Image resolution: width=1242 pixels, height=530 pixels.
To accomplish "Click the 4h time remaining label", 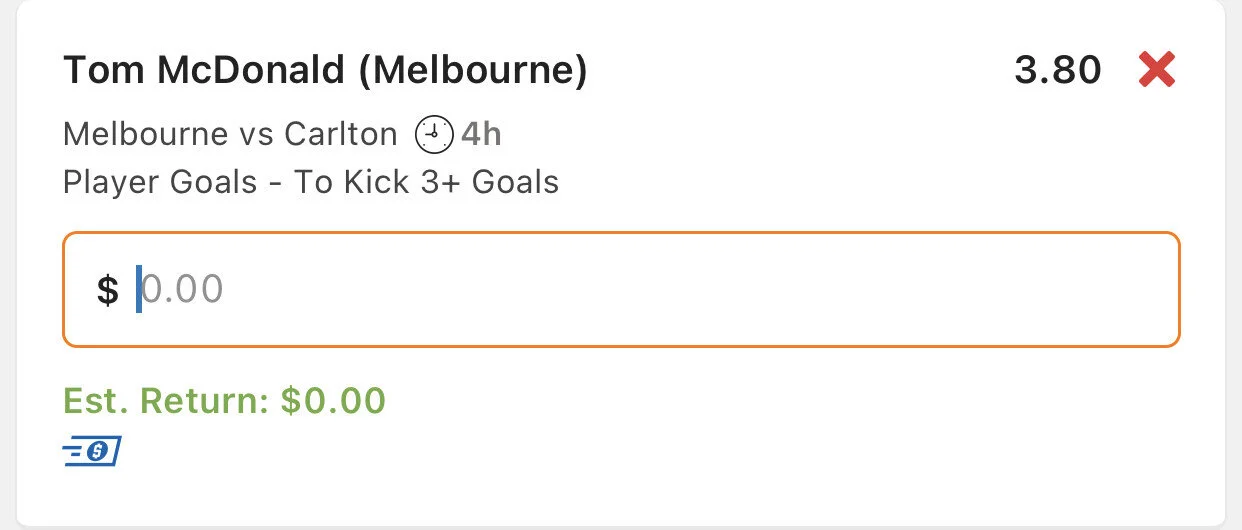I will coord(481,134).
